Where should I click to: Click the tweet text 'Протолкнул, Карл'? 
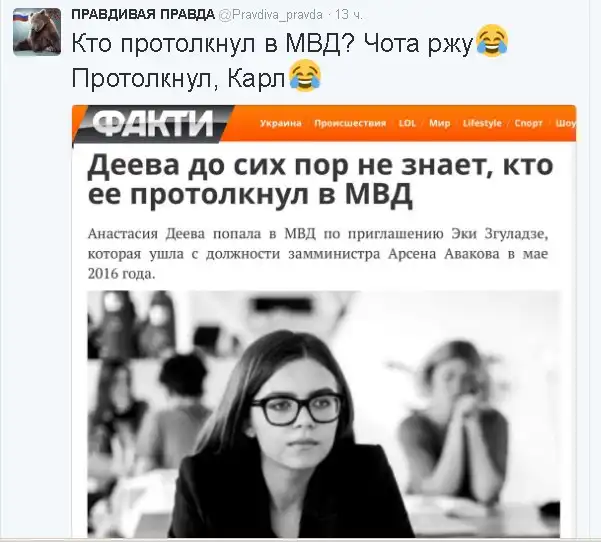[x=179, y=78]
